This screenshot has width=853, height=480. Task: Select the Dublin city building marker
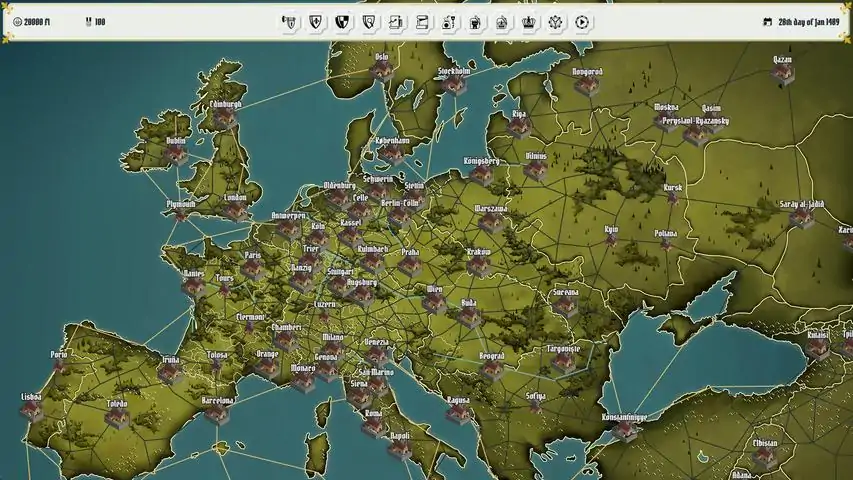pos(176,155)
